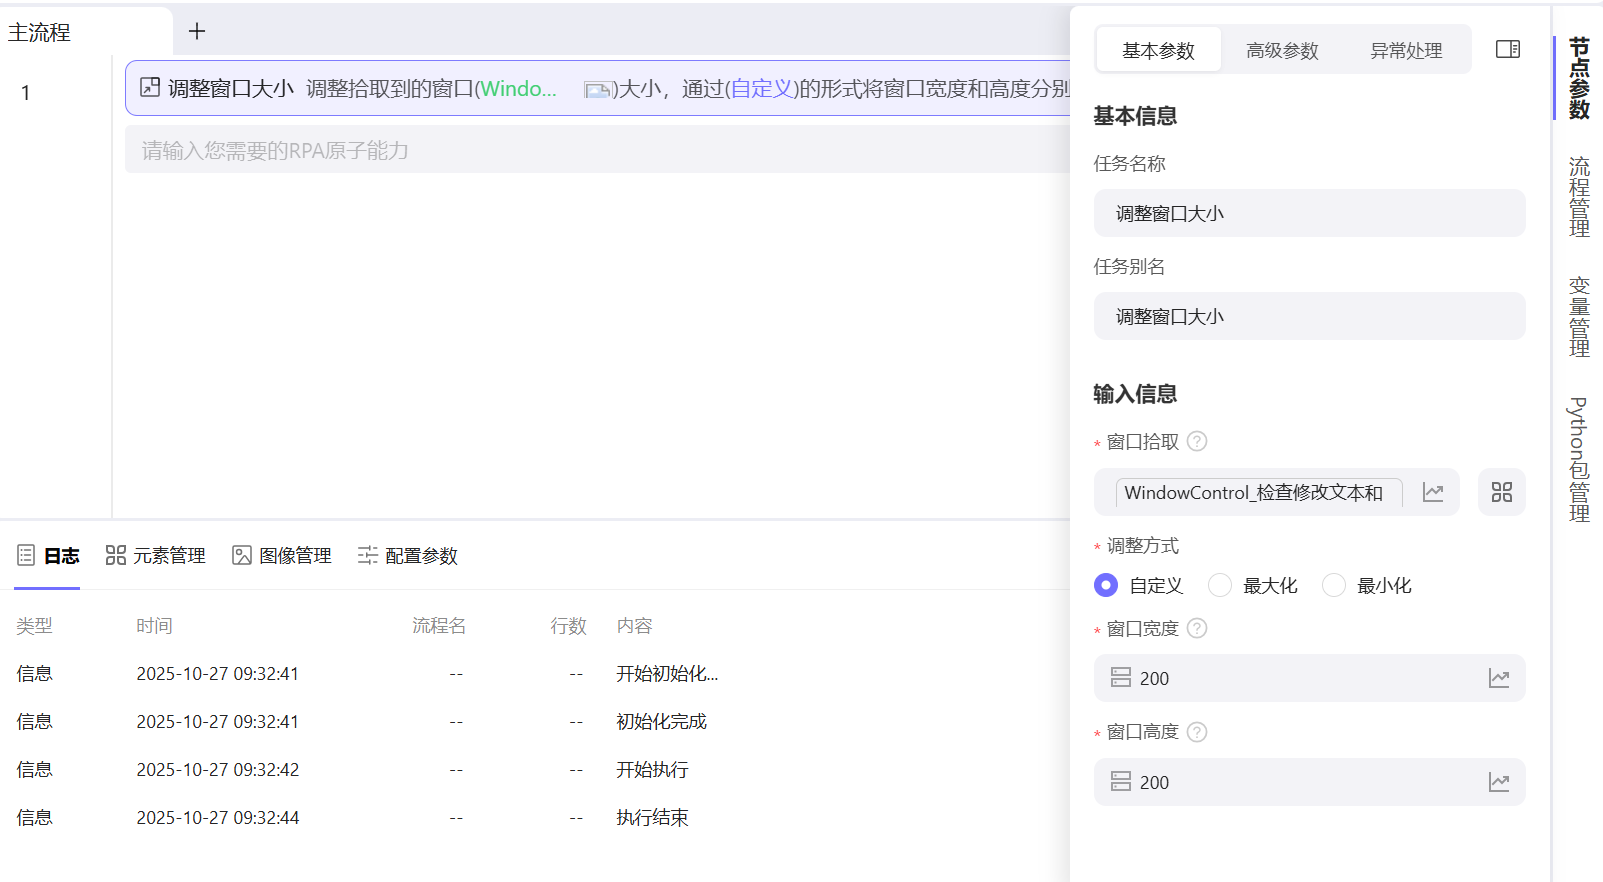
Task: Open help for 窗口高度
Action: click(x=1197, y=732)
